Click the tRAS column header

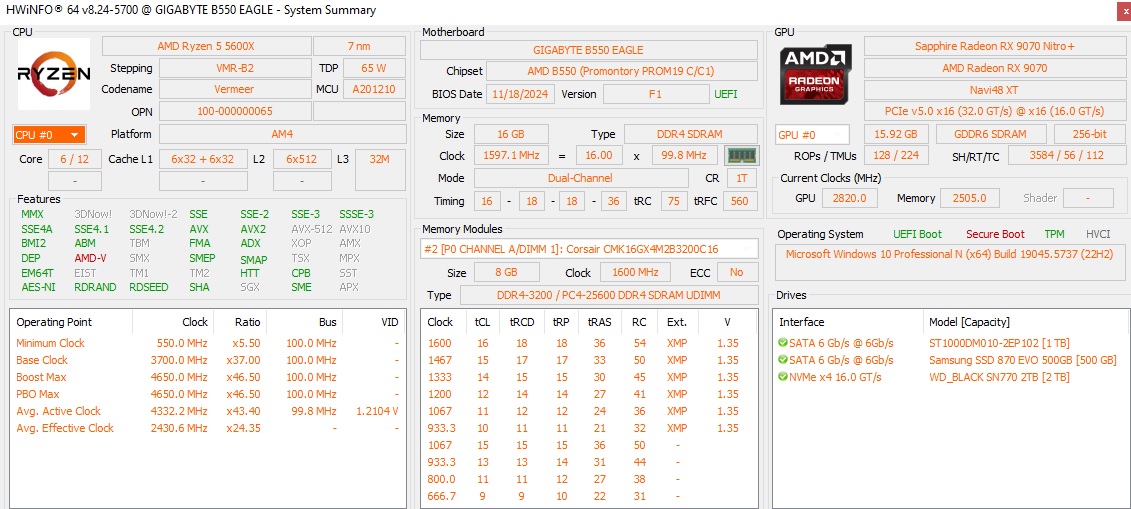coord(599,322)
